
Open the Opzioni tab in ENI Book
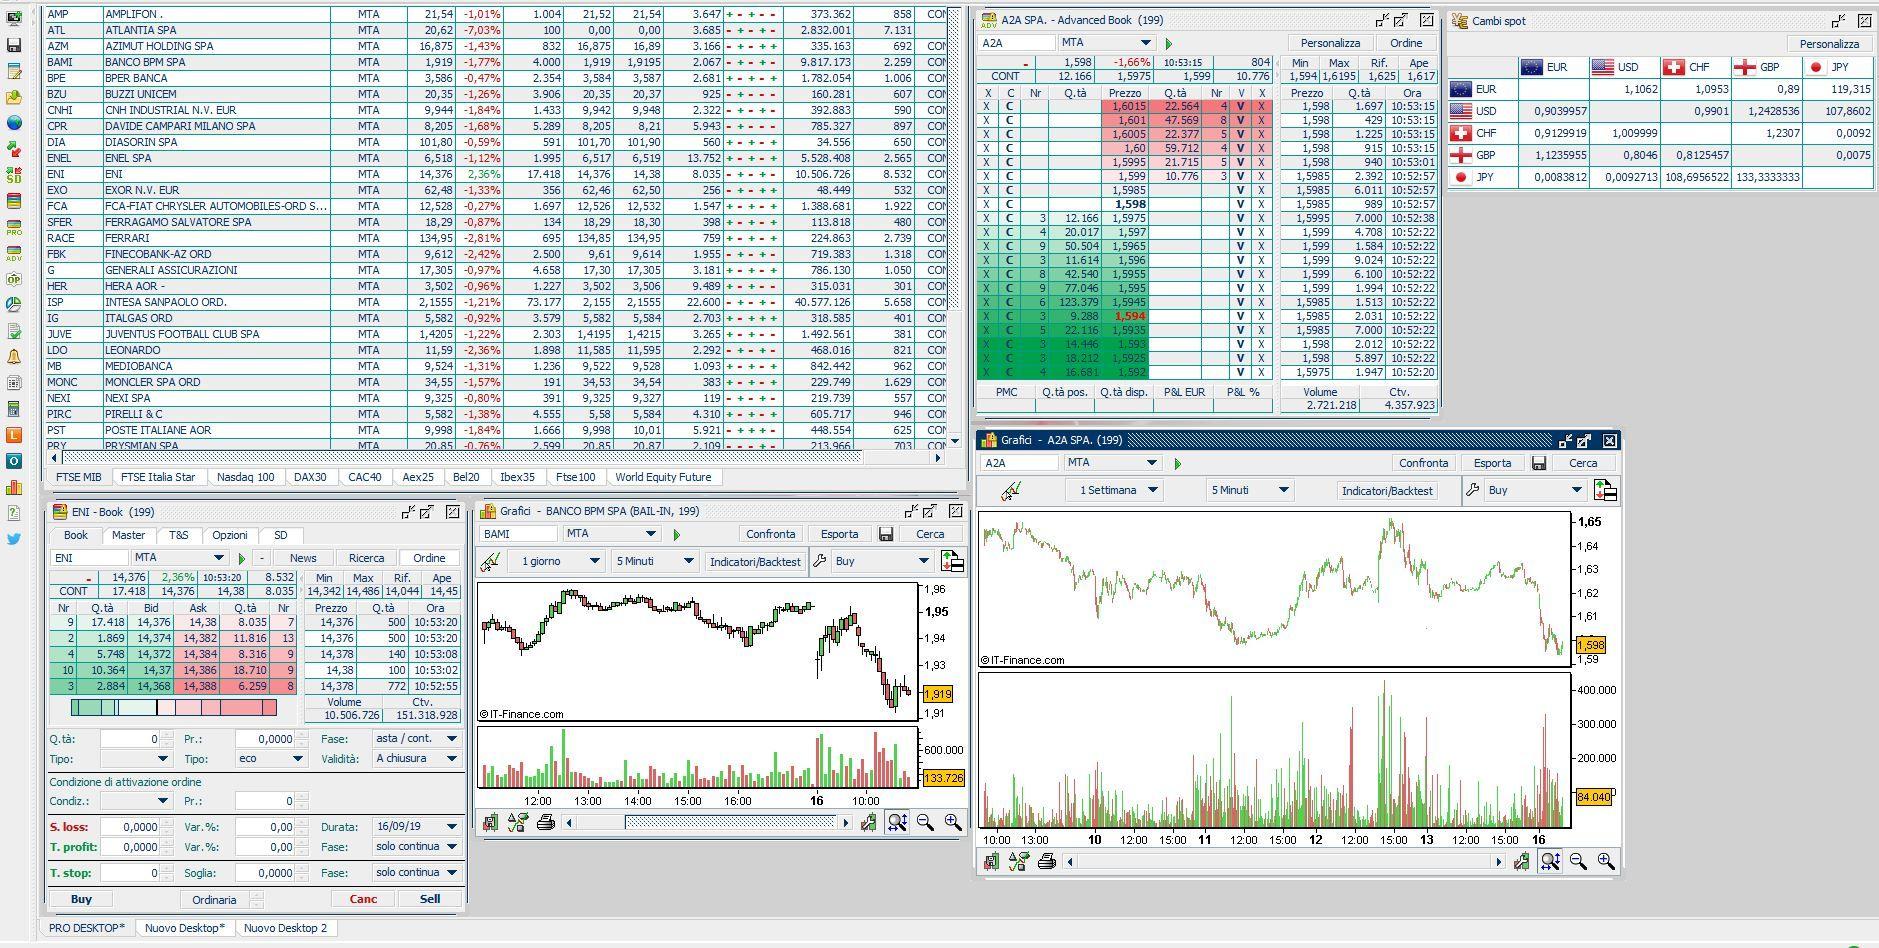tap(230, 535)
